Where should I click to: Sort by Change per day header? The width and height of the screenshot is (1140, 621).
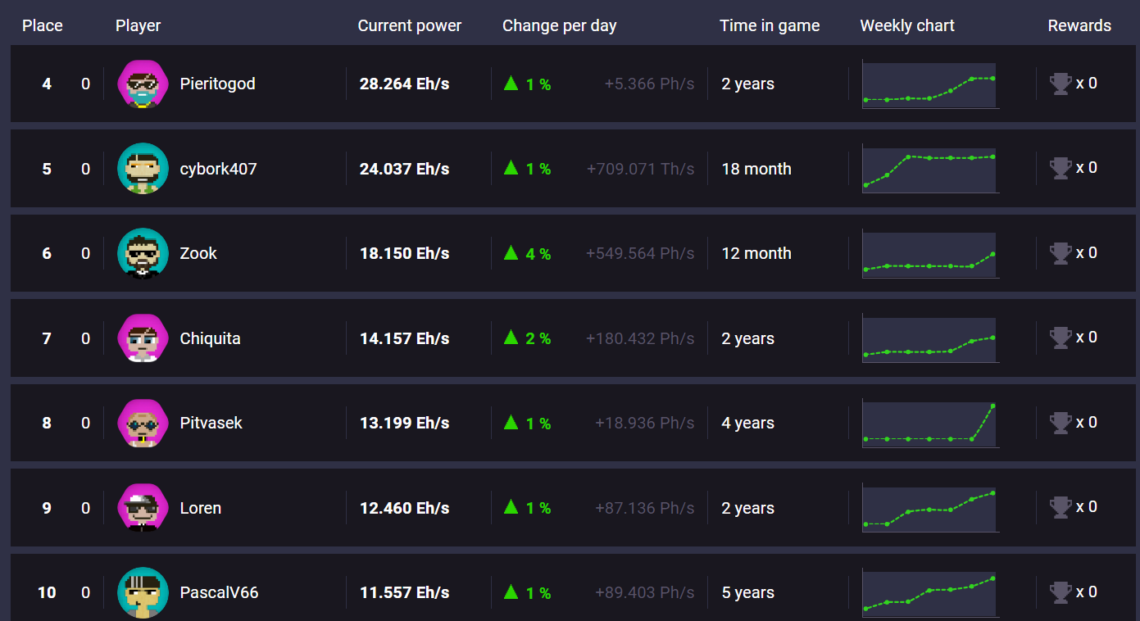click(559, 25)
